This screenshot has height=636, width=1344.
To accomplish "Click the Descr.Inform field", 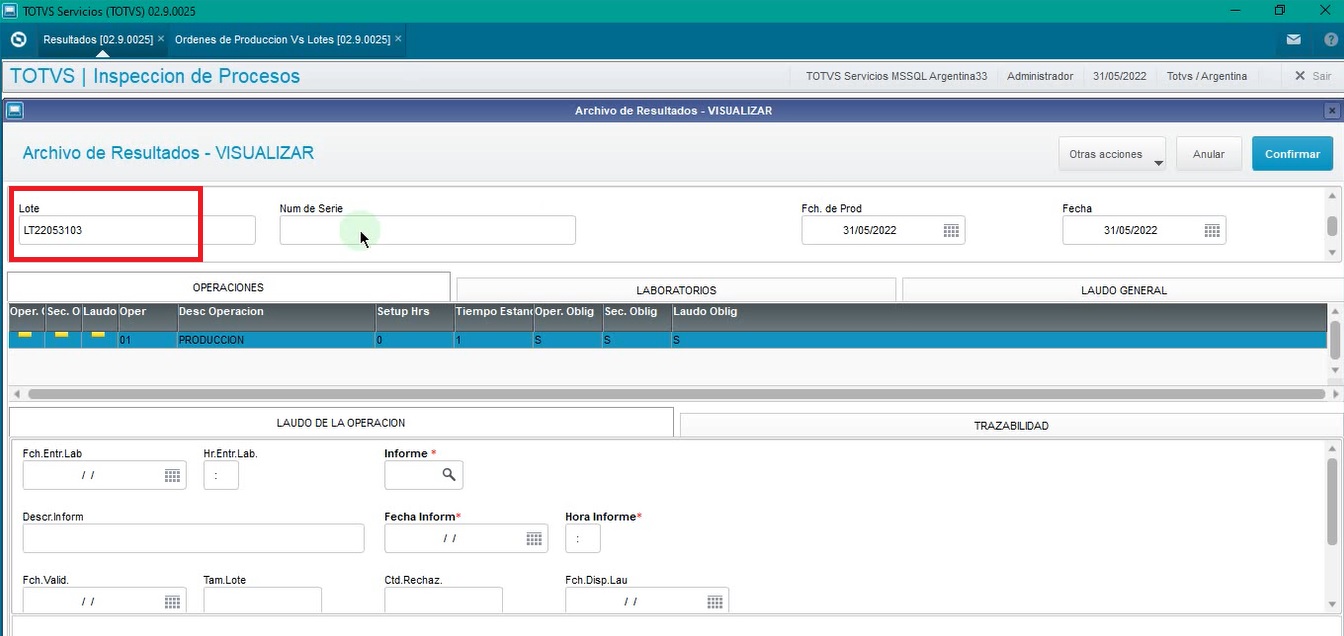I will click(x=194, y=538).
